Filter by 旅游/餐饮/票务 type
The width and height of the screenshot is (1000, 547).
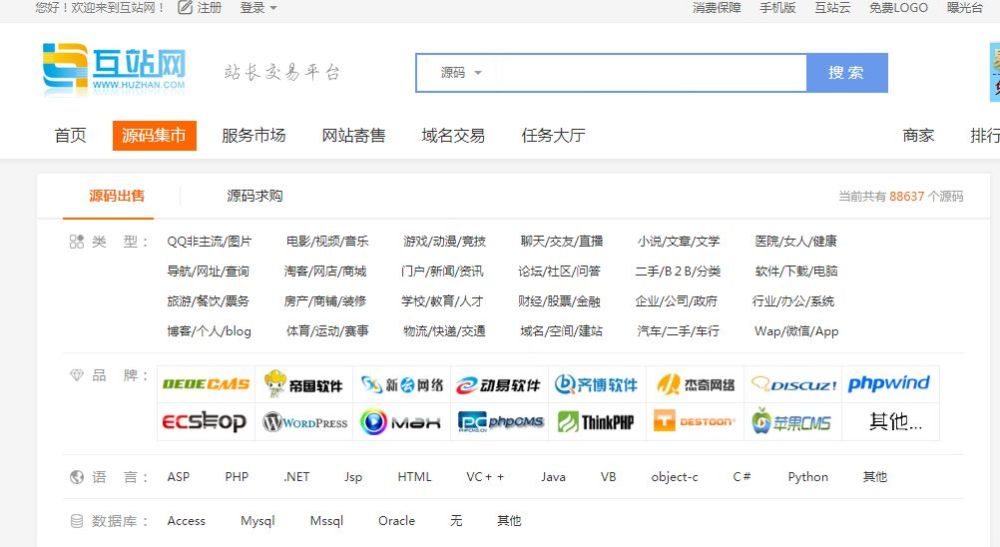click(x=208, y=302)
